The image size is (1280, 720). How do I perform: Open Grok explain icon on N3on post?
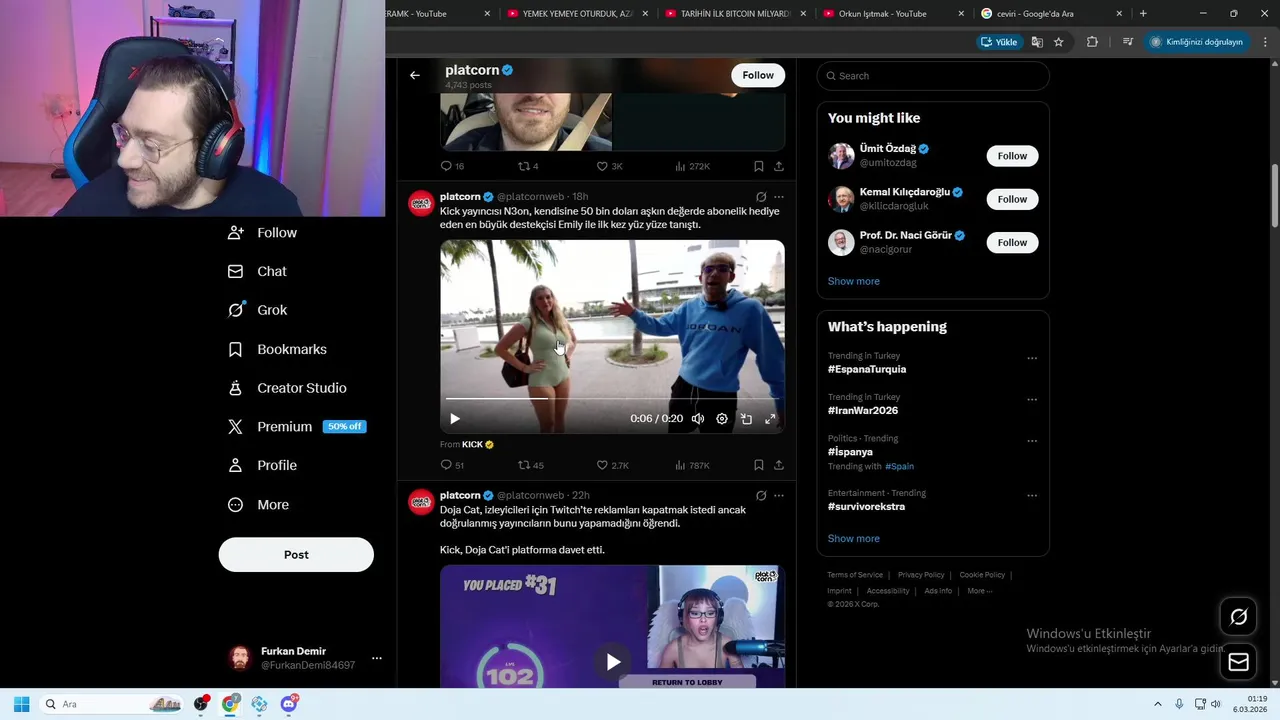[761, 197]
